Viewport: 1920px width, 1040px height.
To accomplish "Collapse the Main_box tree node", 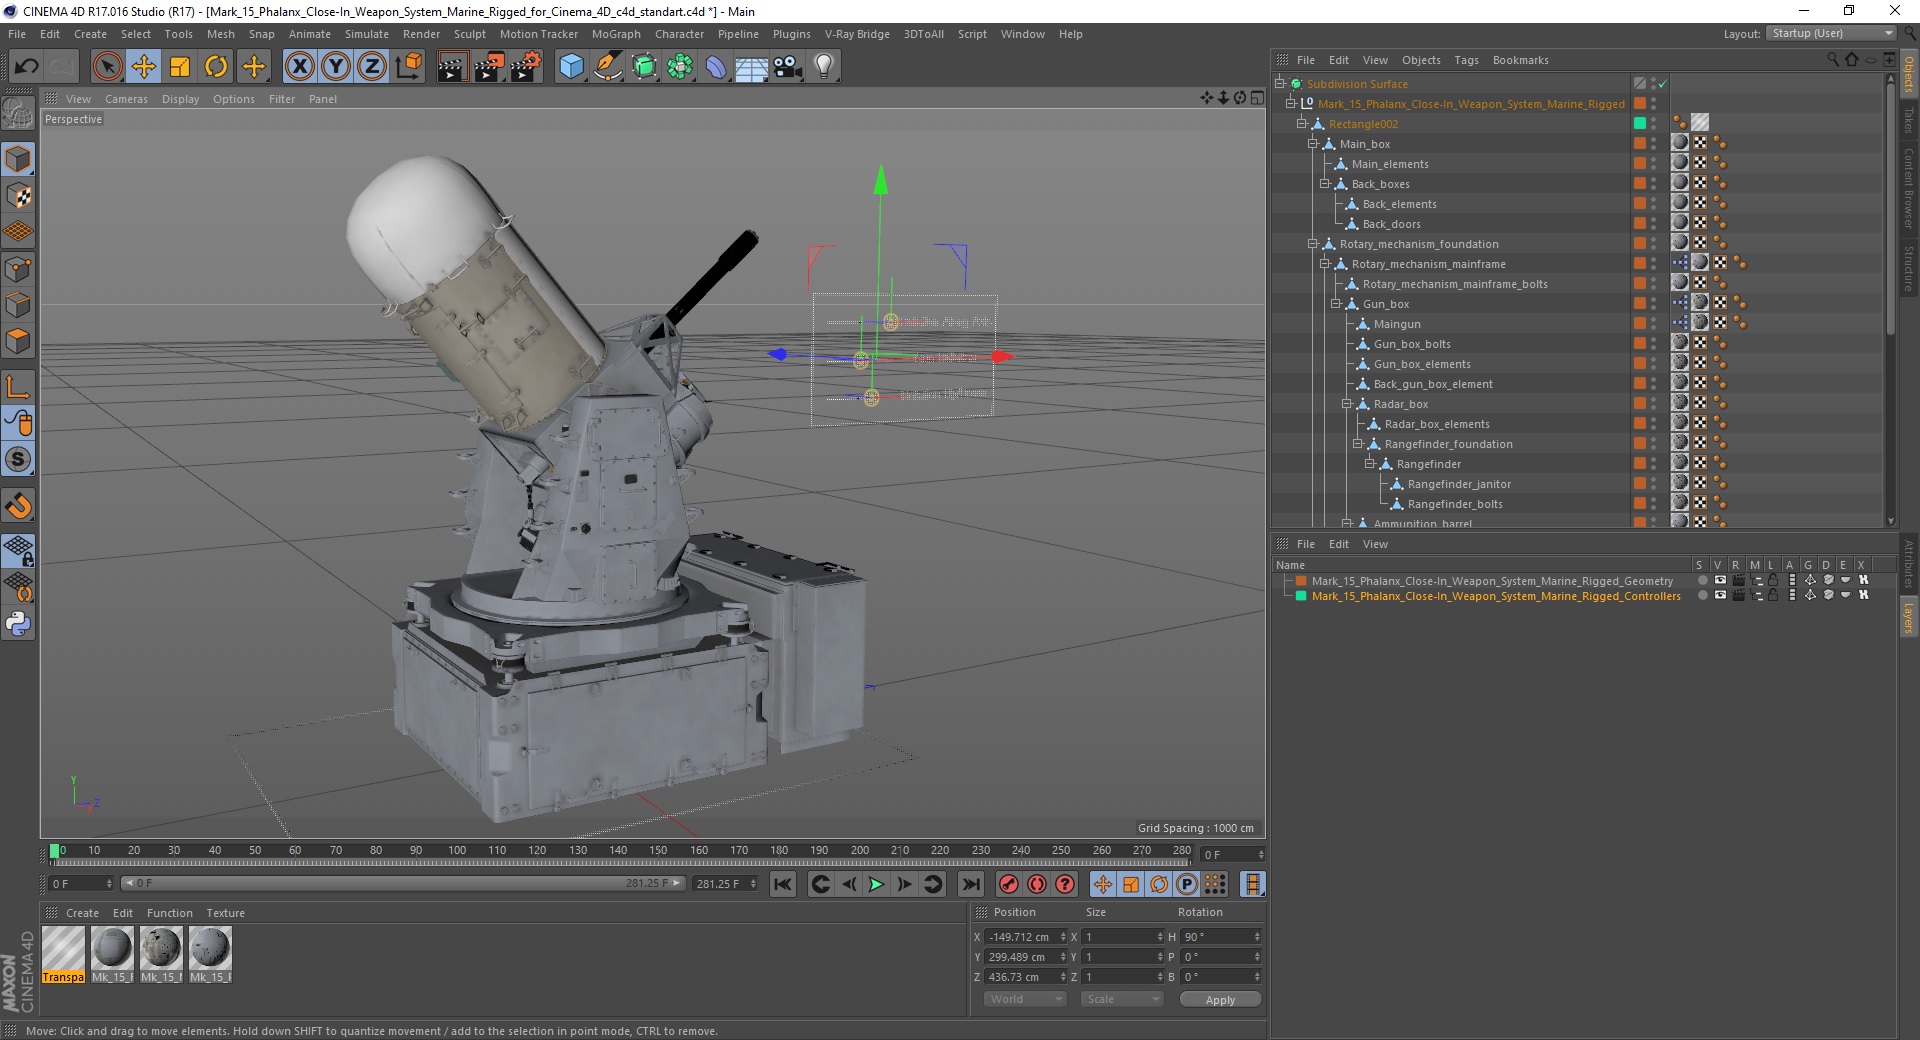I will click(x=1313, y=144).
